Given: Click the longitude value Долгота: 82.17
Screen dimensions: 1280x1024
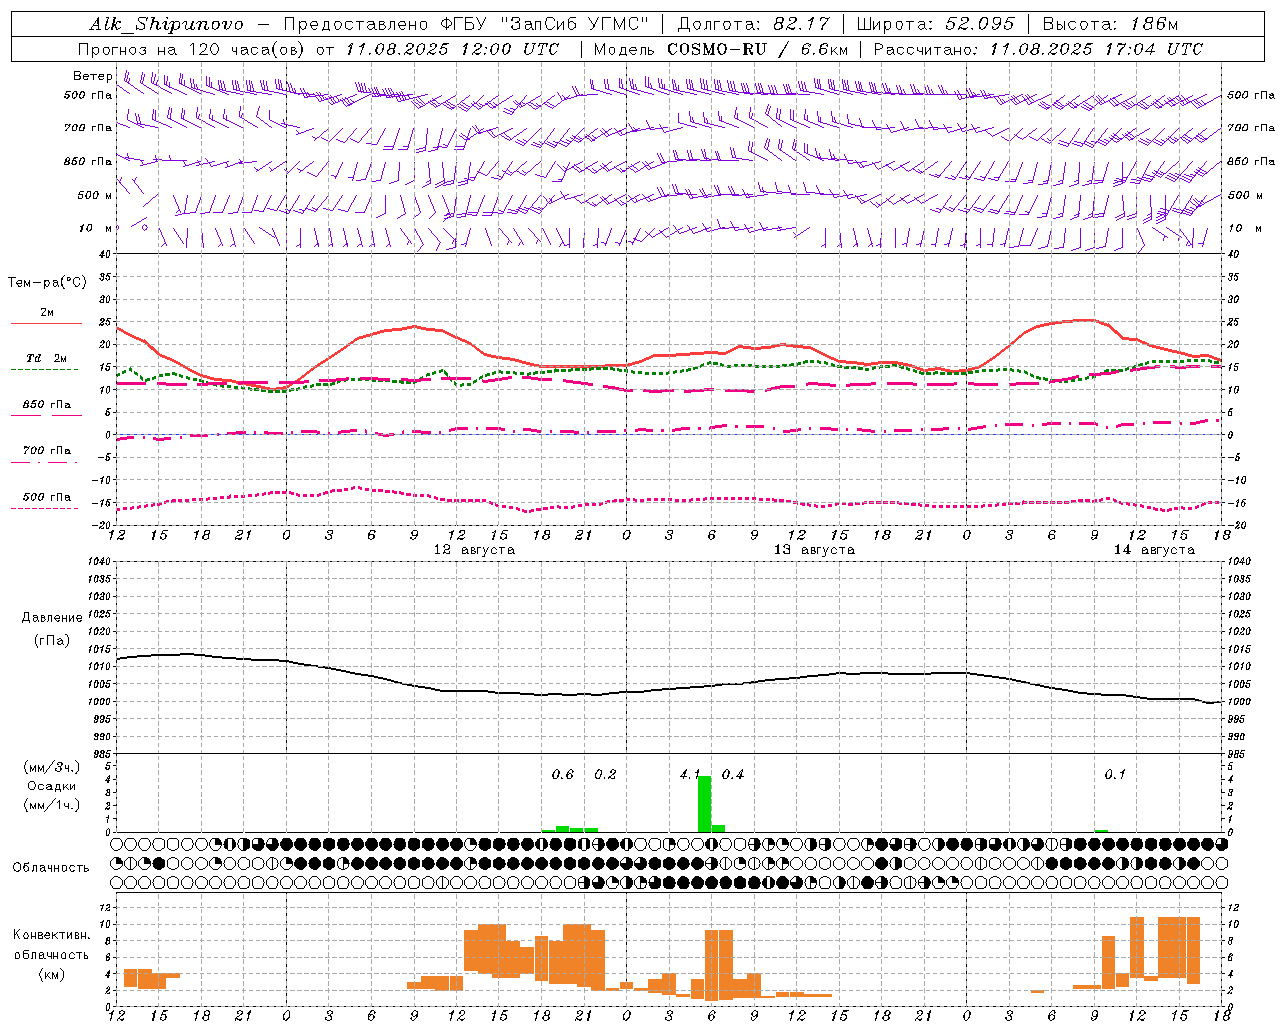Looking at the screenshot, I should point(753,24).
